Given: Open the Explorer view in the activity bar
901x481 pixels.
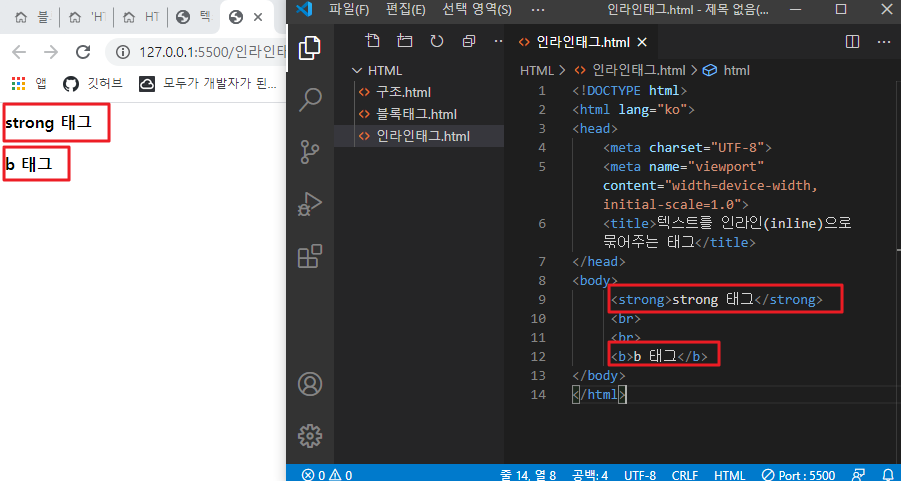Looking at the screenshot, I should point(310,48).
